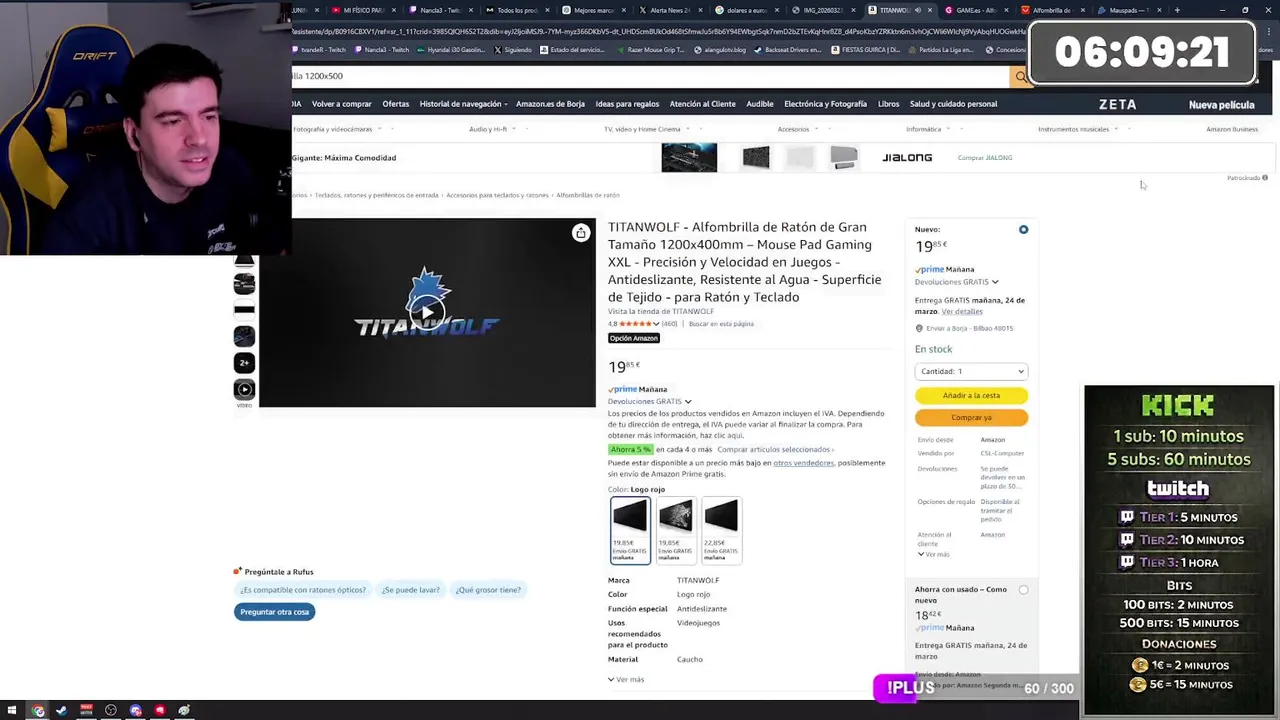The image size is (1280, 720).
Task: Open Historial de navegación menu
Action: point(463,104)
